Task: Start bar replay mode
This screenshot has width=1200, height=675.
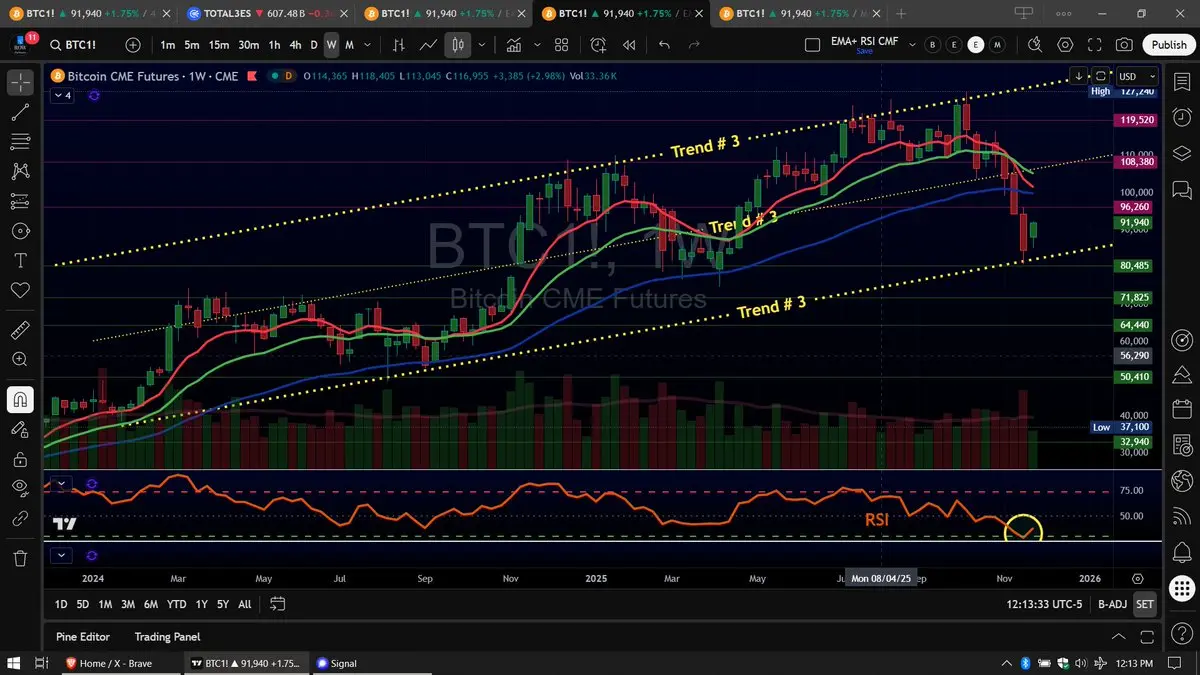Action: click(629, 45)
